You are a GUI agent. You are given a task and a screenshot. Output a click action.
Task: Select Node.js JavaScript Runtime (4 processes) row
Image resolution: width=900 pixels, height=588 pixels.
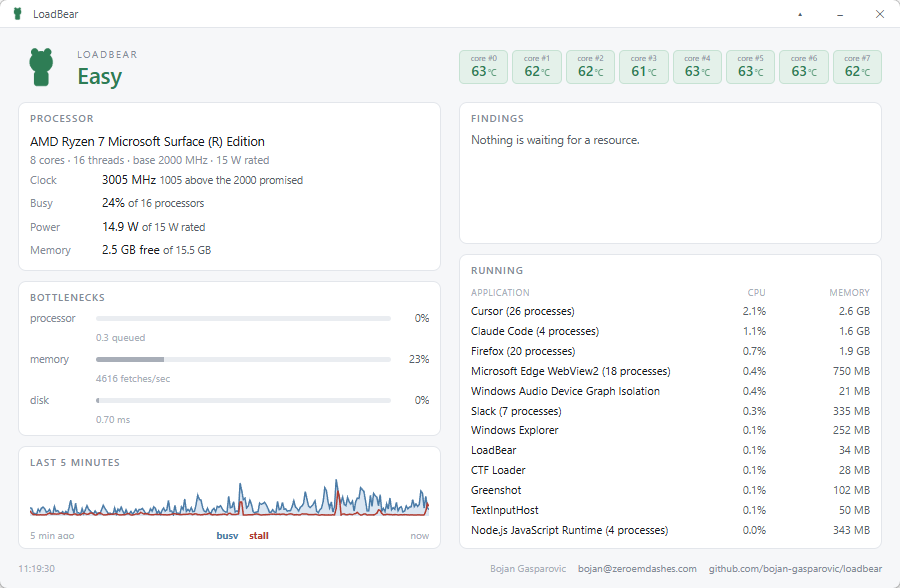click(670, 531)
